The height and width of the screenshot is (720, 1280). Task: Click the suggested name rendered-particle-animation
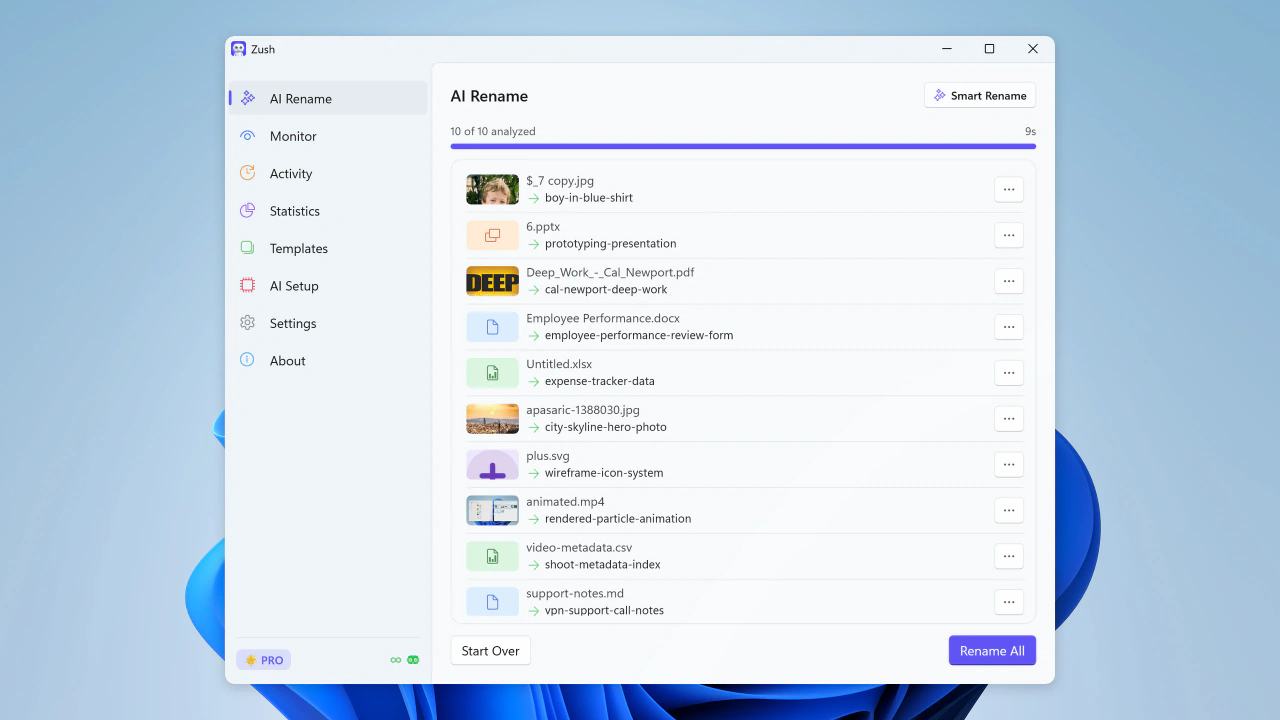(x=618, y=519)
